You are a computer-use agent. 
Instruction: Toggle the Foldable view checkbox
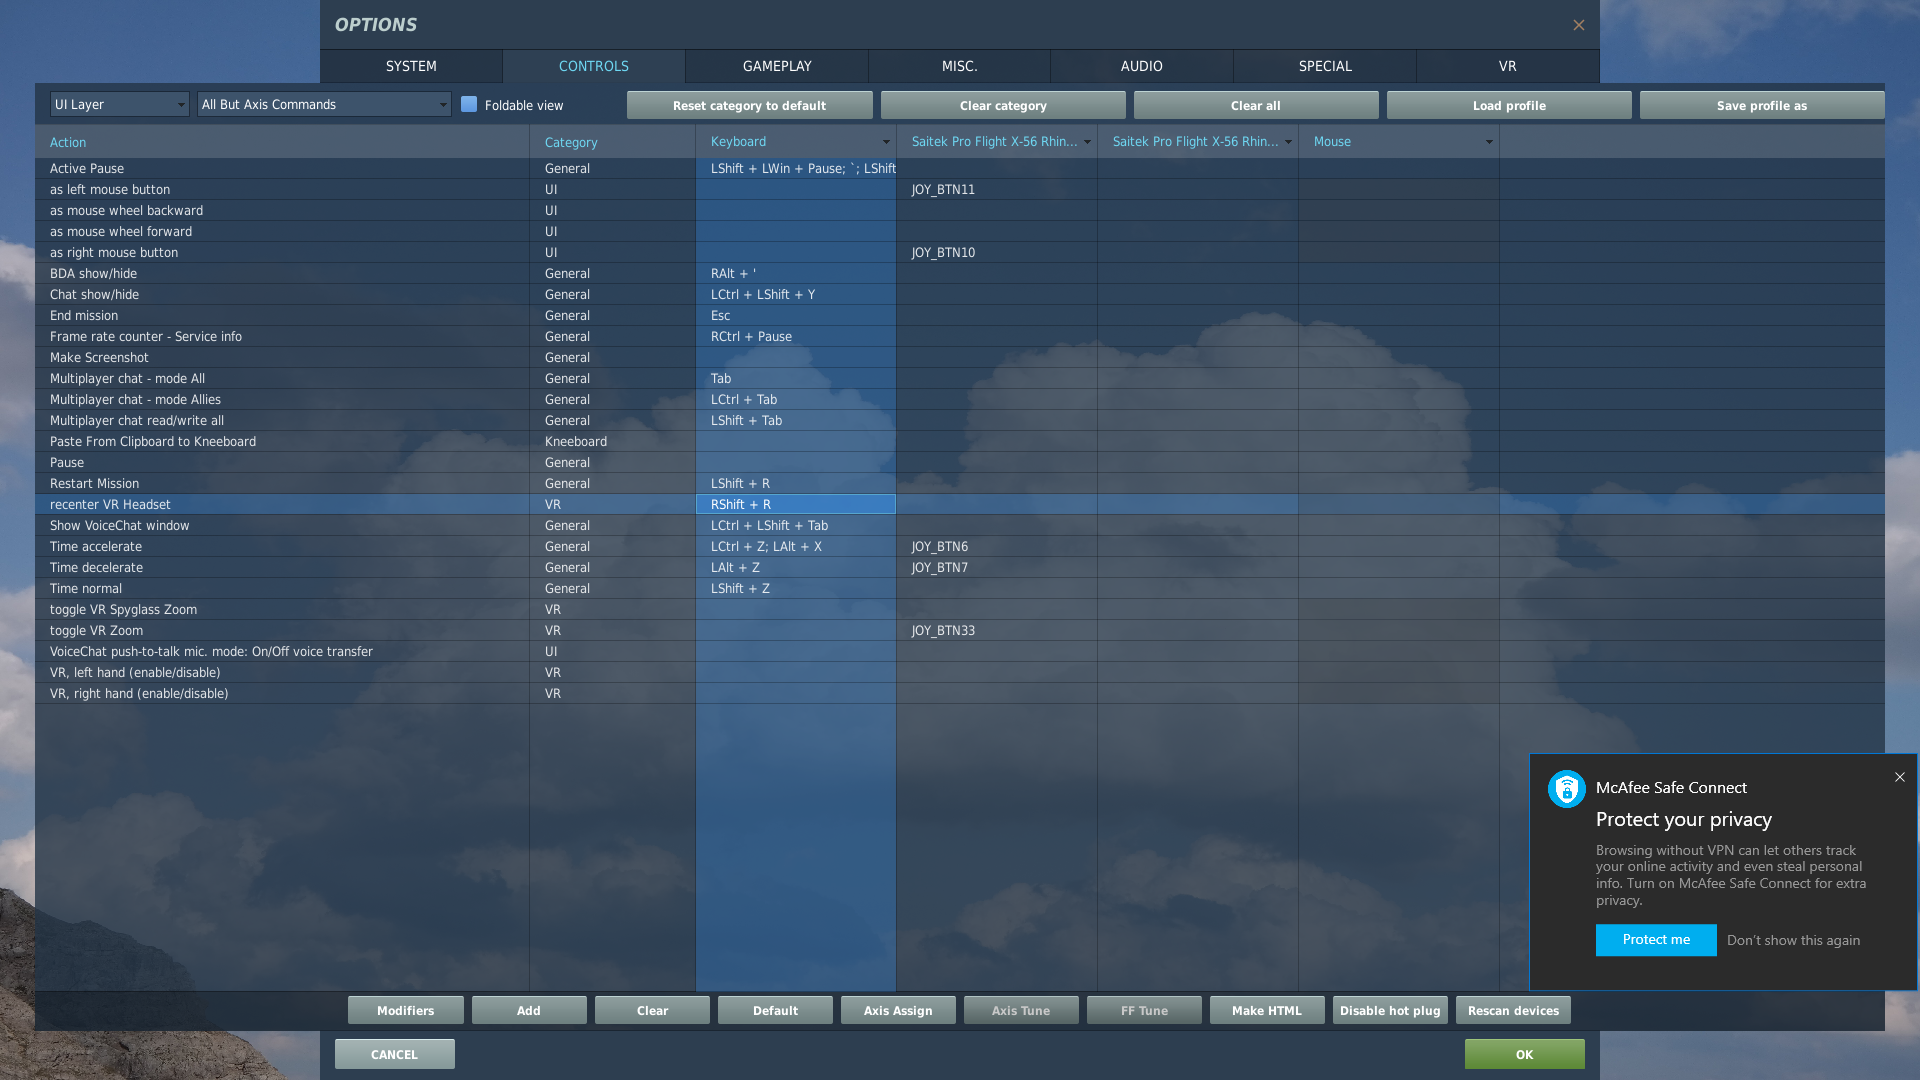(468, 104)
